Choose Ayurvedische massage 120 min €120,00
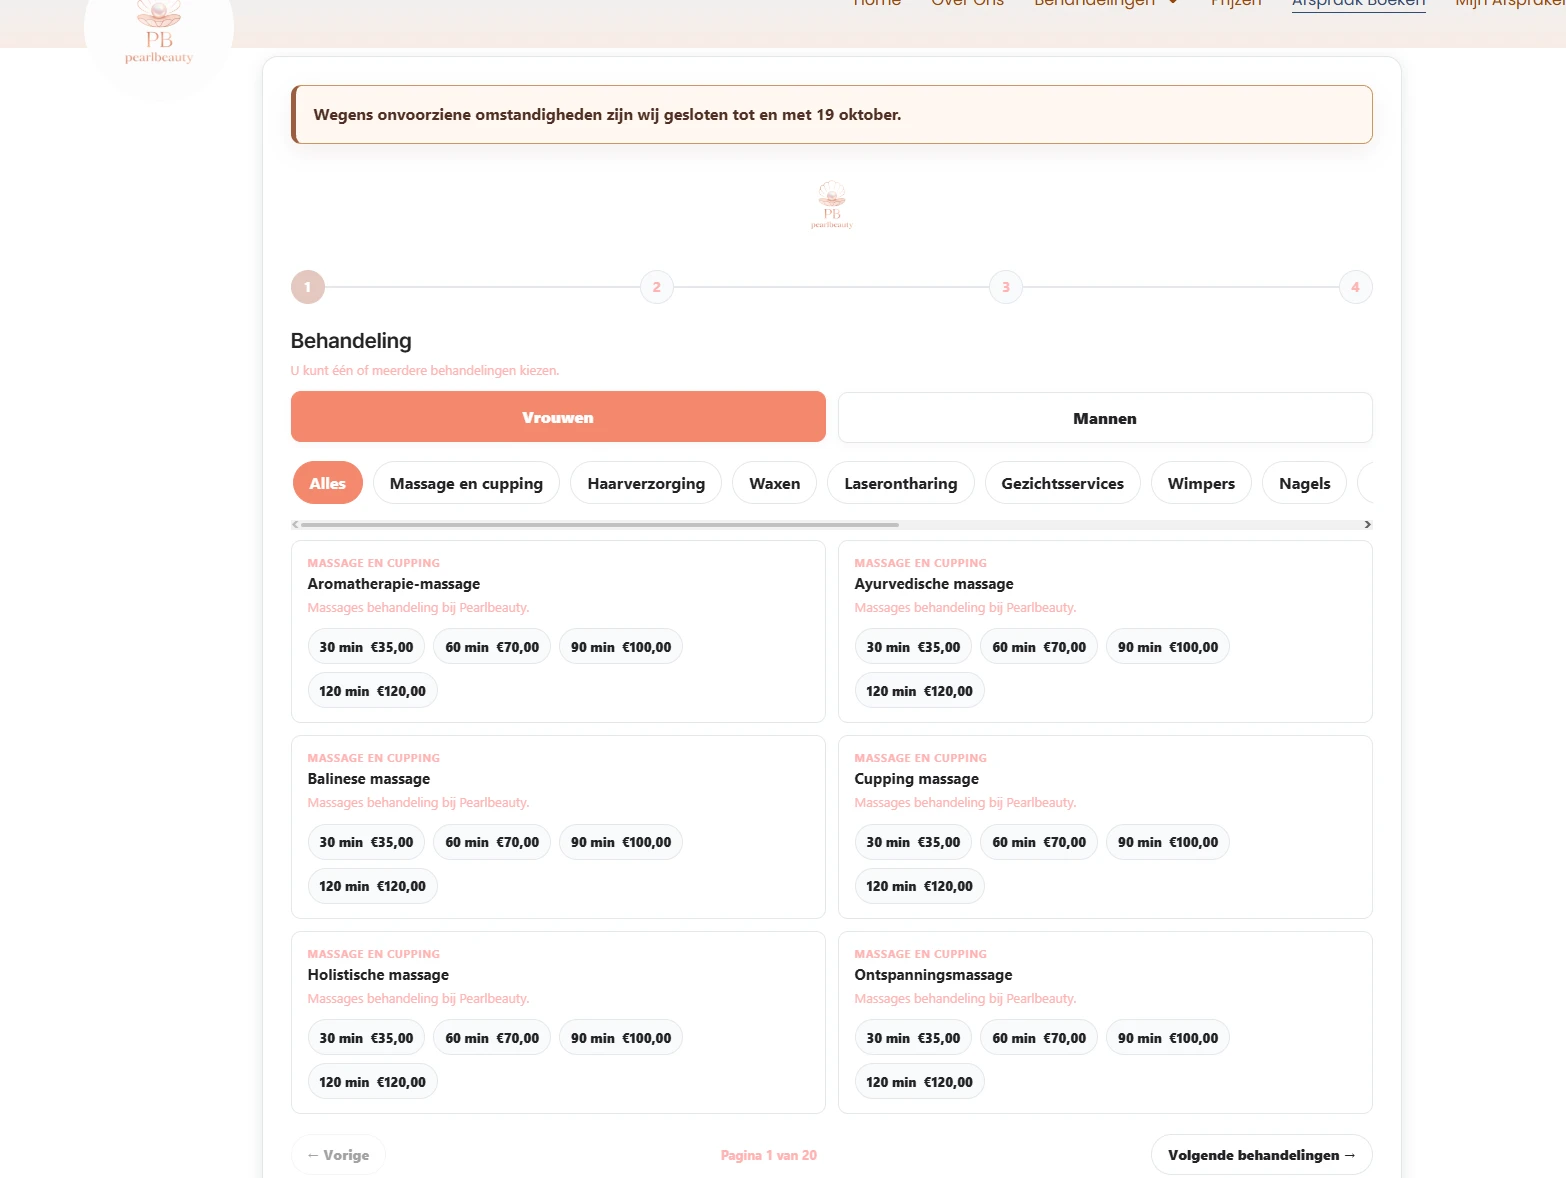The width and height of the screenshot is (1566, 1178). pos(919,691)
